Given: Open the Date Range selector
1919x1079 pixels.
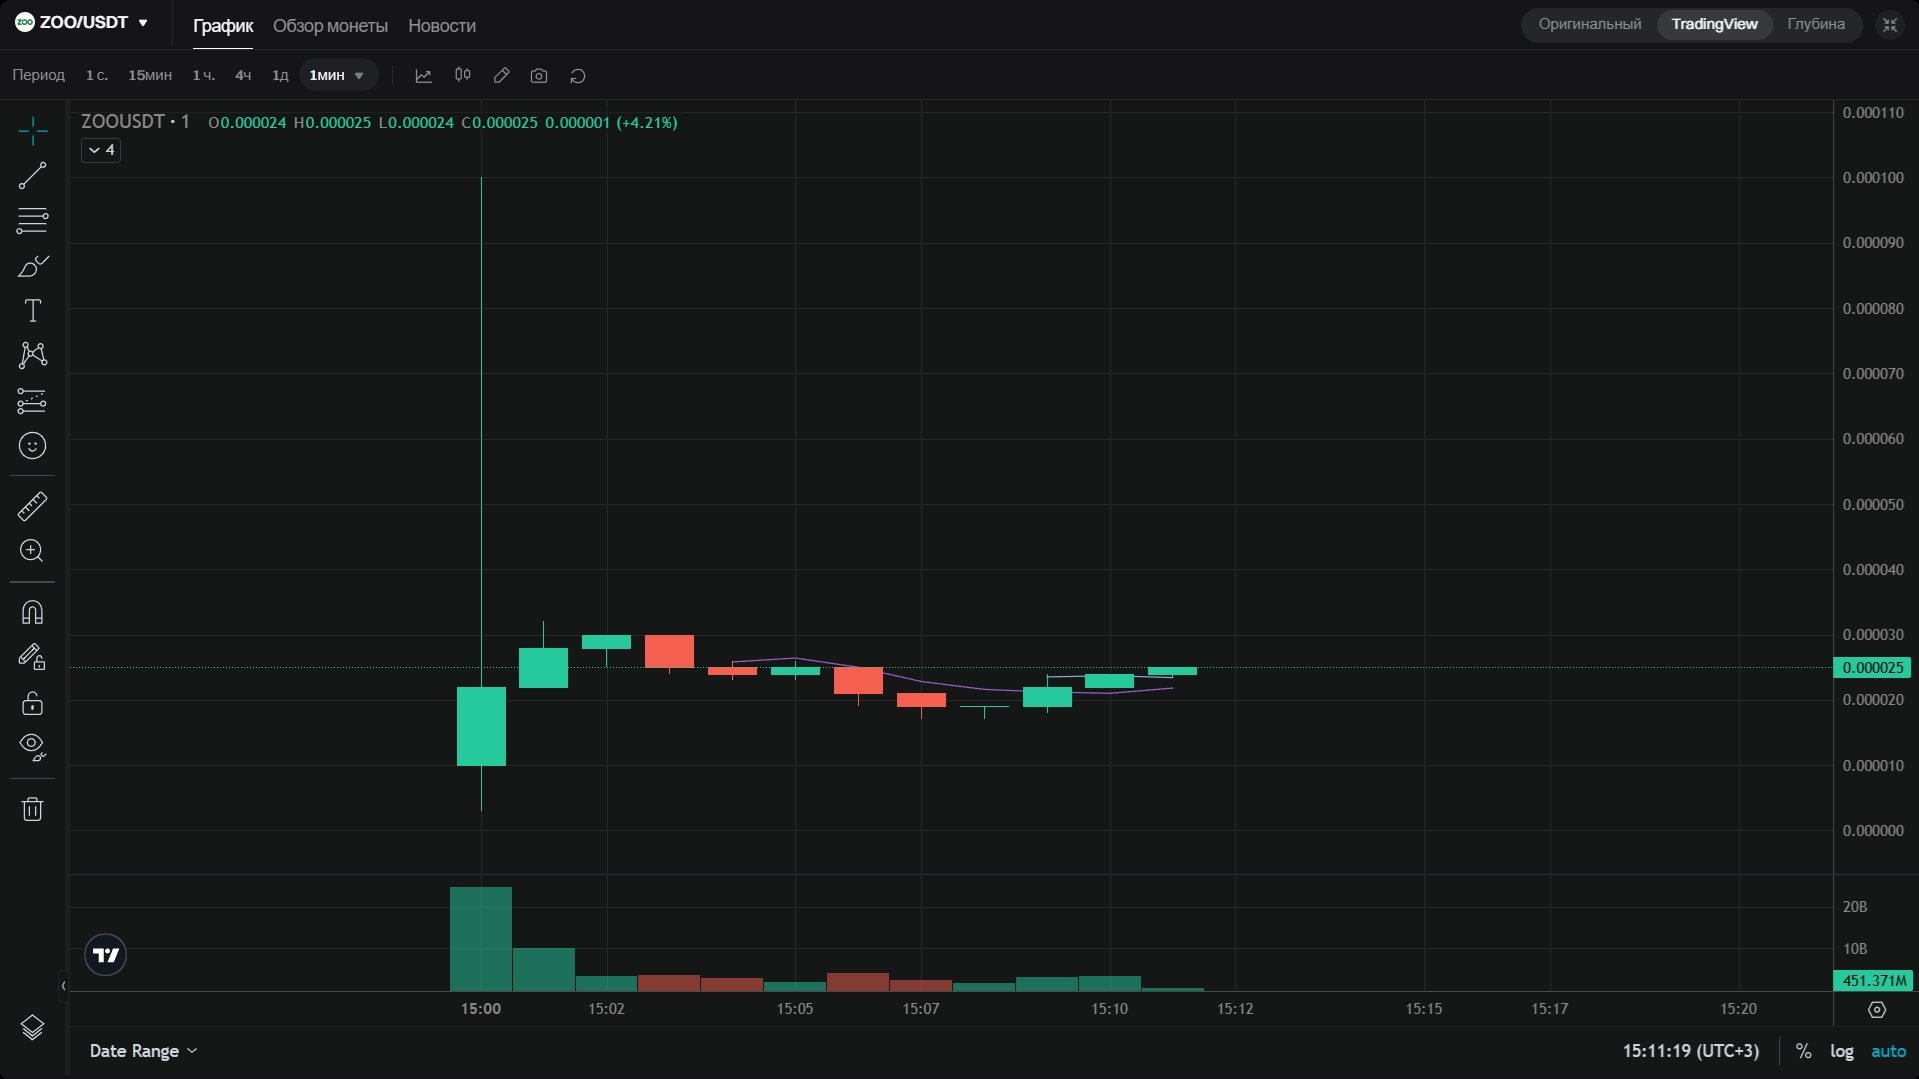Looking at the screenshot, I should point(142,1051).
